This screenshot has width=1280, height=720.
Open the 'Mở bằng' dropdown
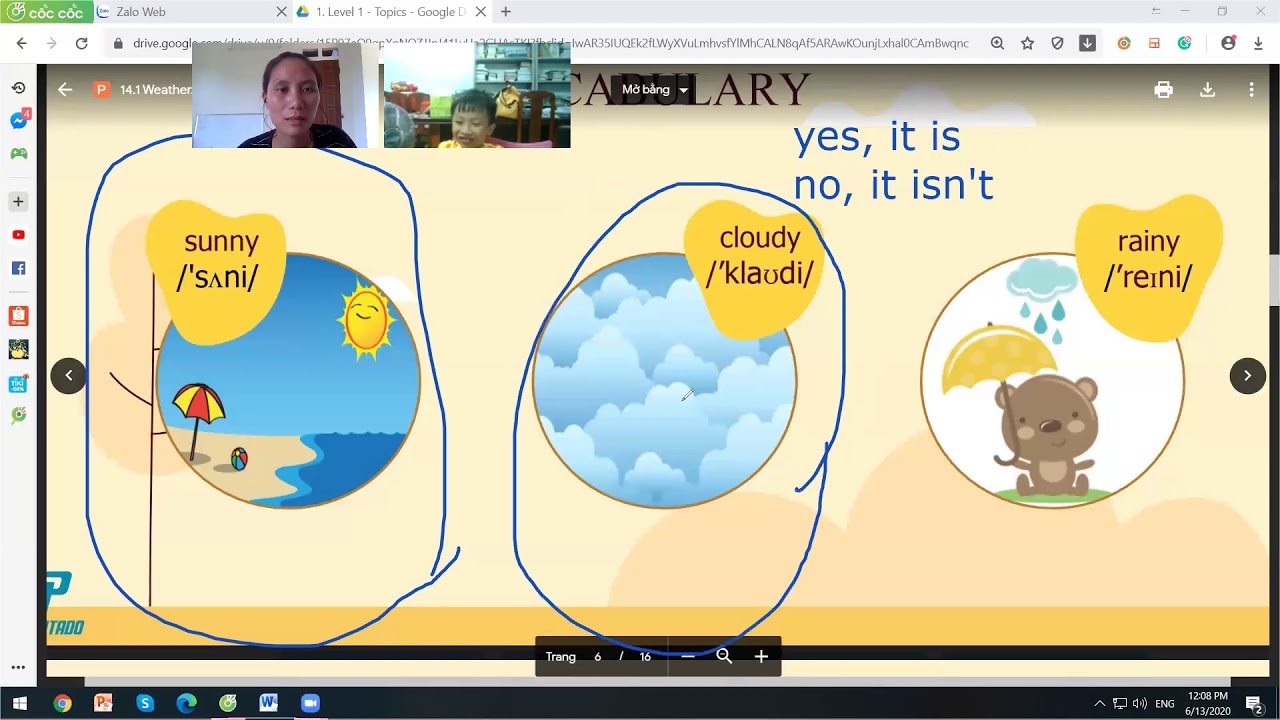(655, 90)
